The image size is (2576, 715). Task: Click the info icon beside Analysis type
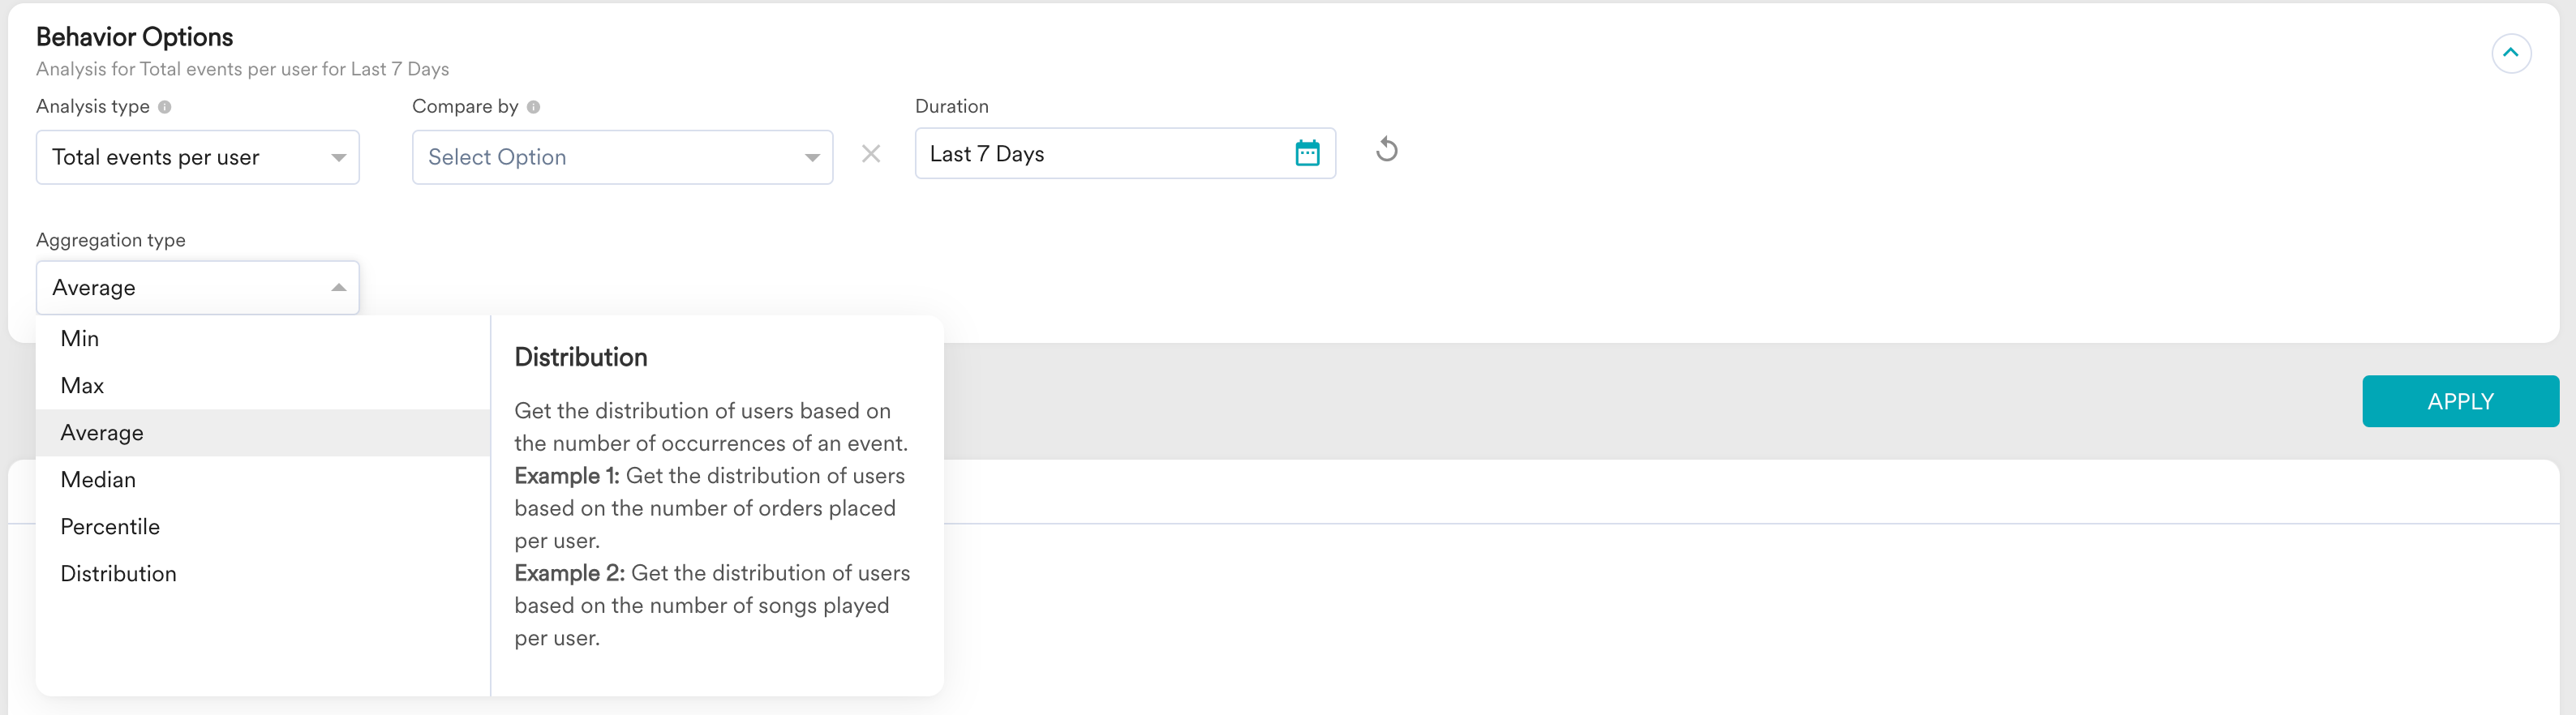(165, 107)
